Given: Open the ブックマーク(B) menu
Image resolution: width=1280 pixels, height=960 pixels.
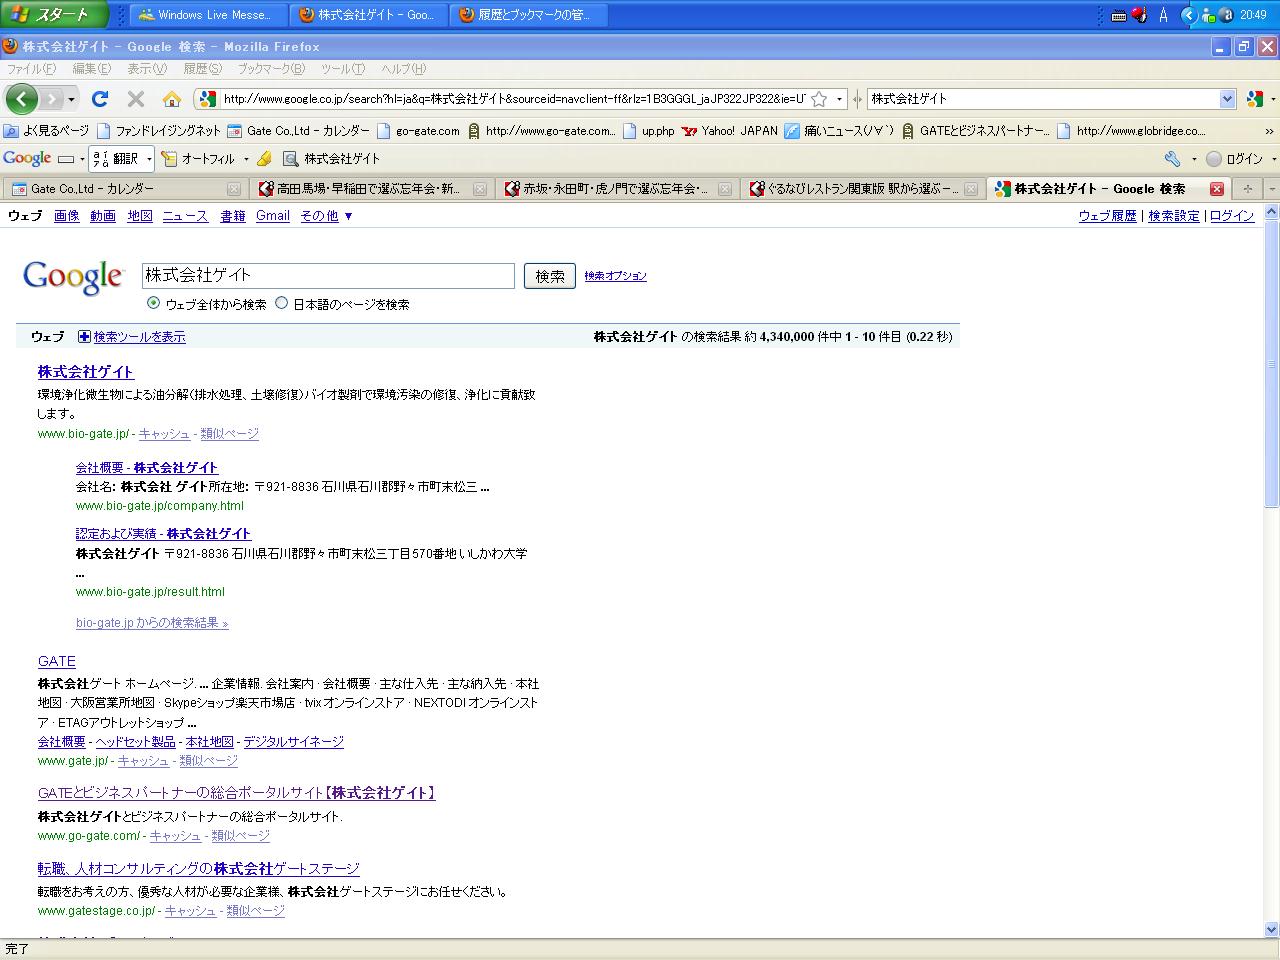Looking at the screenshot, I should 270,69.
